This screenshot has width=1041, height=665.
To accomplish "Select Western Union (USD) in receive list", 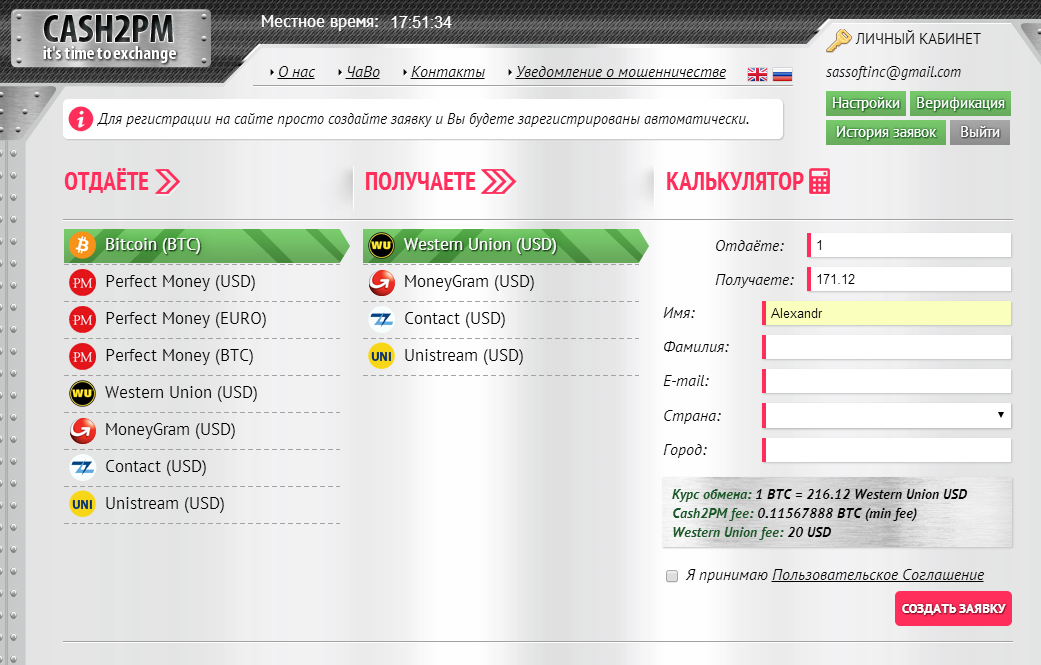I will pyautogui.click(x=505, y=246).
